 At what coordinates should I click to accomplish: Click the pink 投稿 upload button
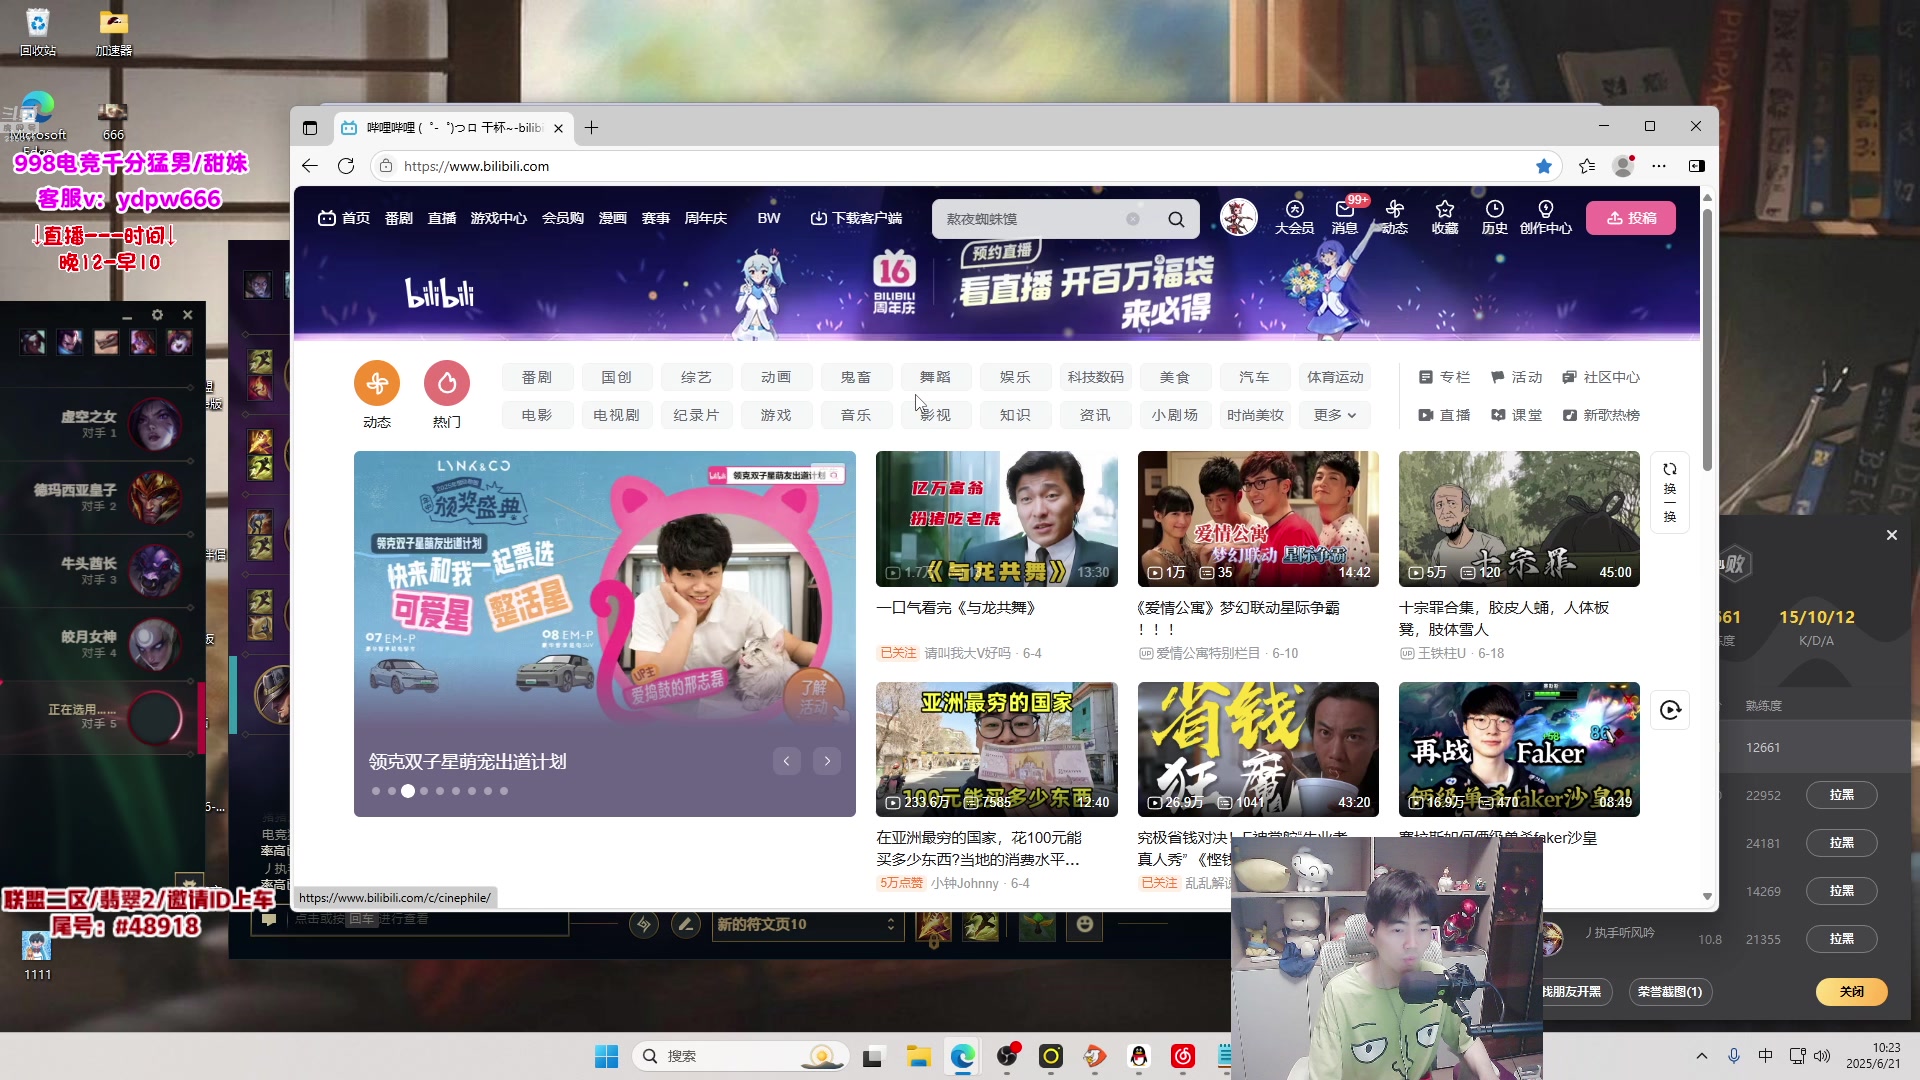[x=1631, y=218]
